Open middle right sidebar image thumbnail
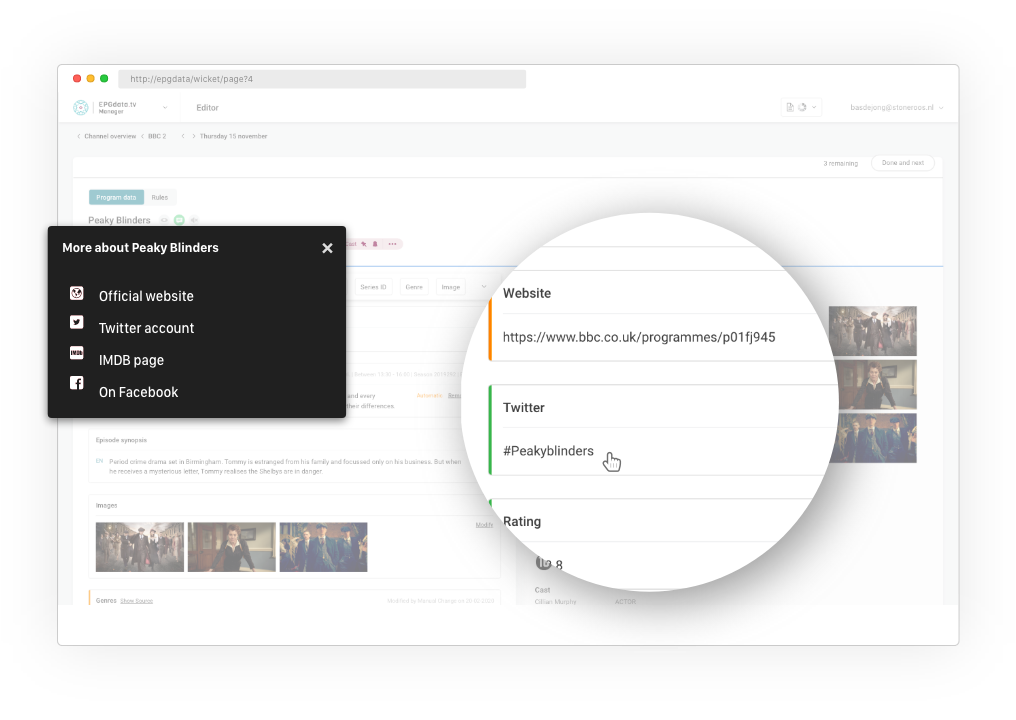Viewport: 1016px width, 720px height. click(878, 385)
